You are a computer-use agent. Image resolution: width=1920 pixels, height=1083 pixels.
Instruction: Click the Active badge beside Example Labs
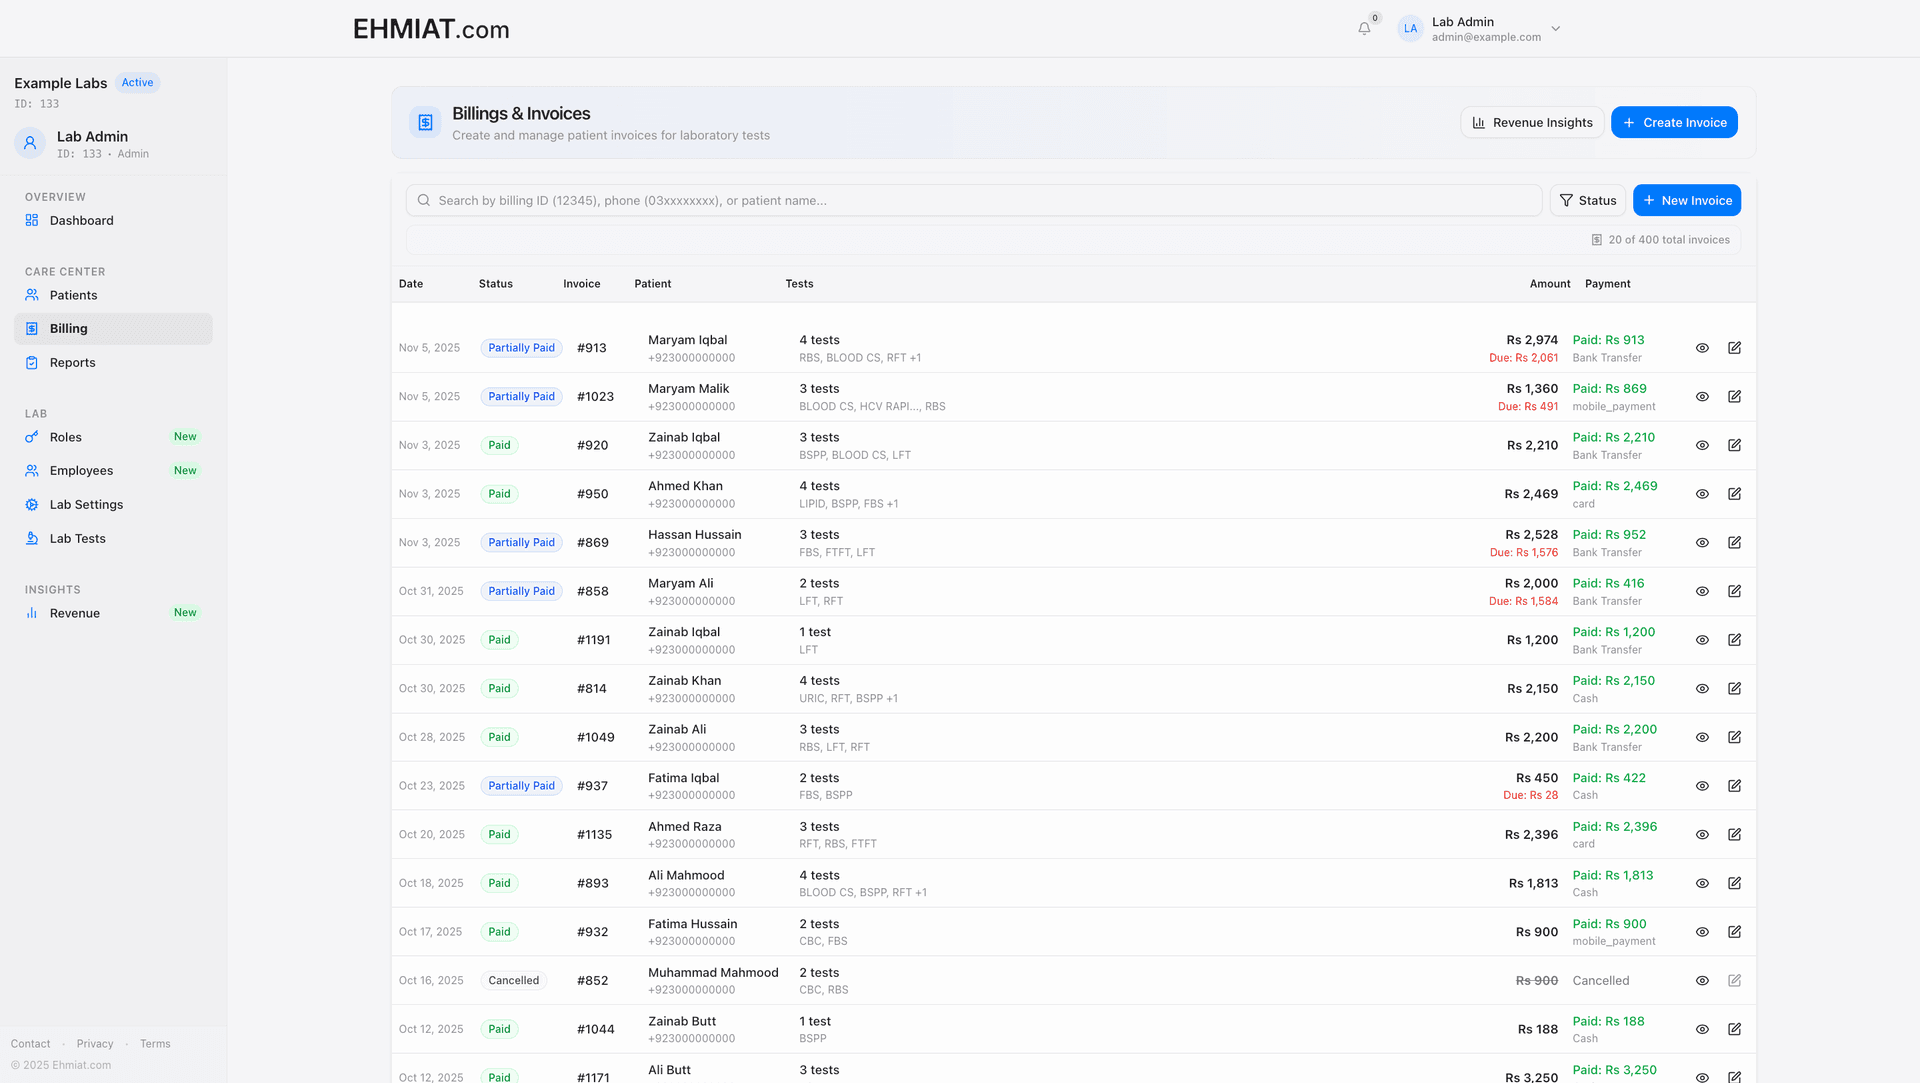coord(138,83)
